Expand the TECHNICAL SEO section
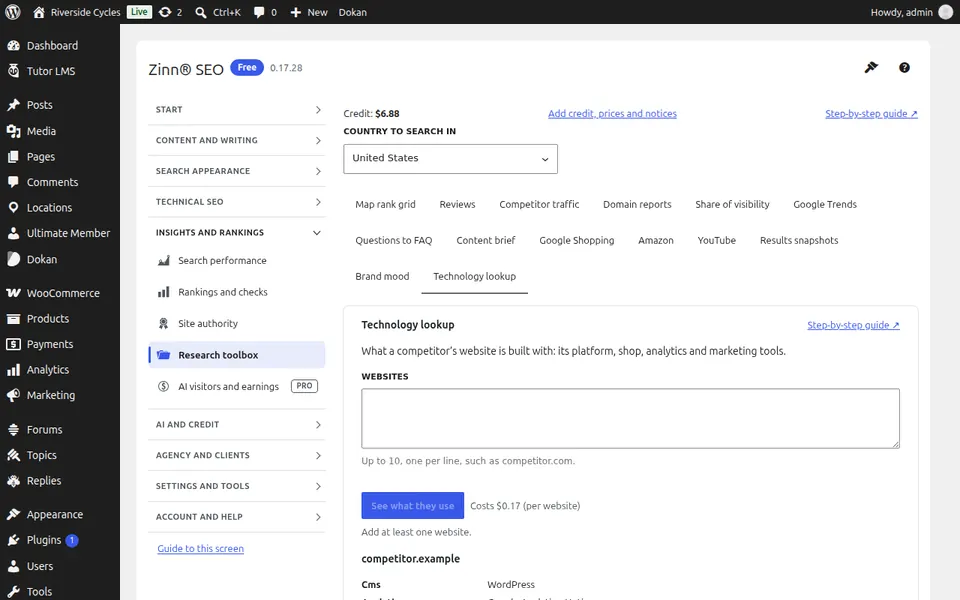 pos(237,202)
